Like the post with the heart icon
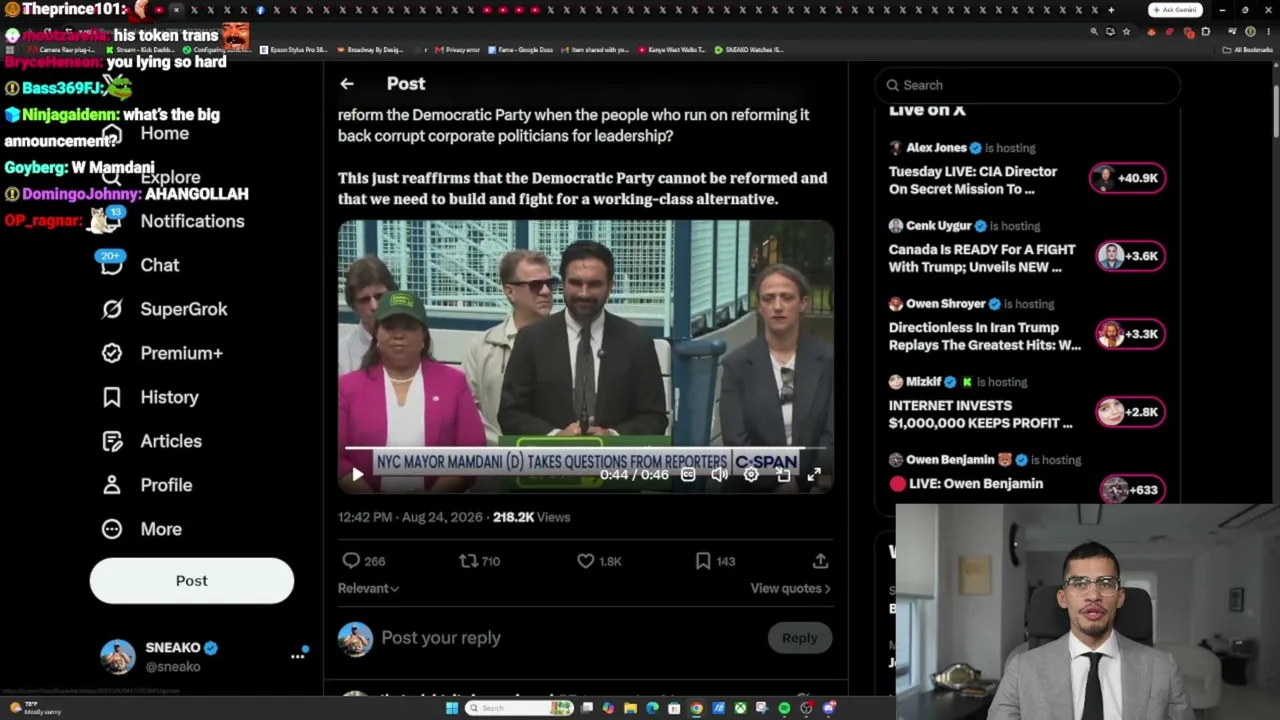Viewport: 1280px width, 720px height. [x=586, y=561]
